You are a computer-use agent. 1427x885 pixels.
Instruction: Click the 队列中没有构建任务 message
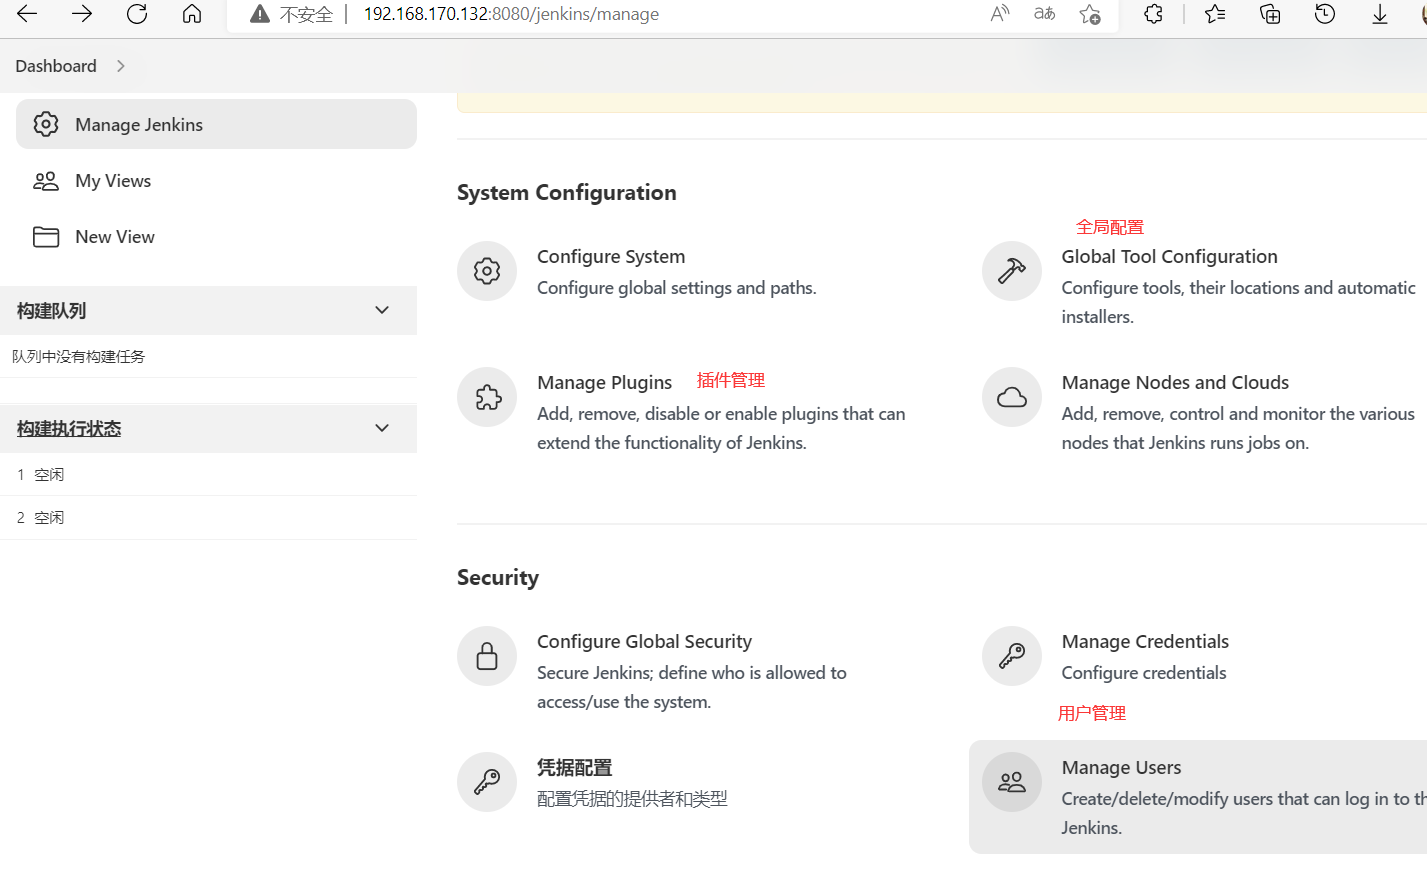pos(79,356)
